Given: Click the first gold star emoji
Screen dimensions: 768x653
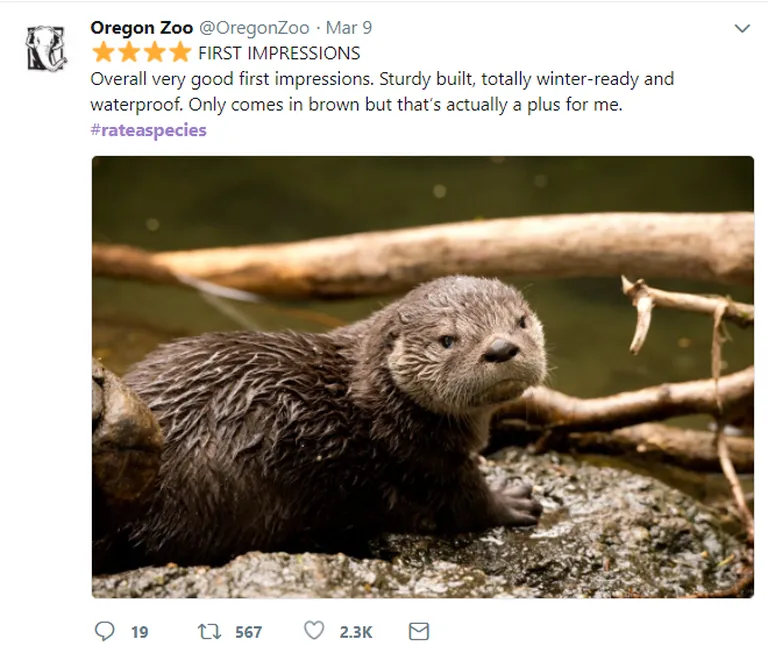Looking at the screenshot, I should (x=103, y=52).
